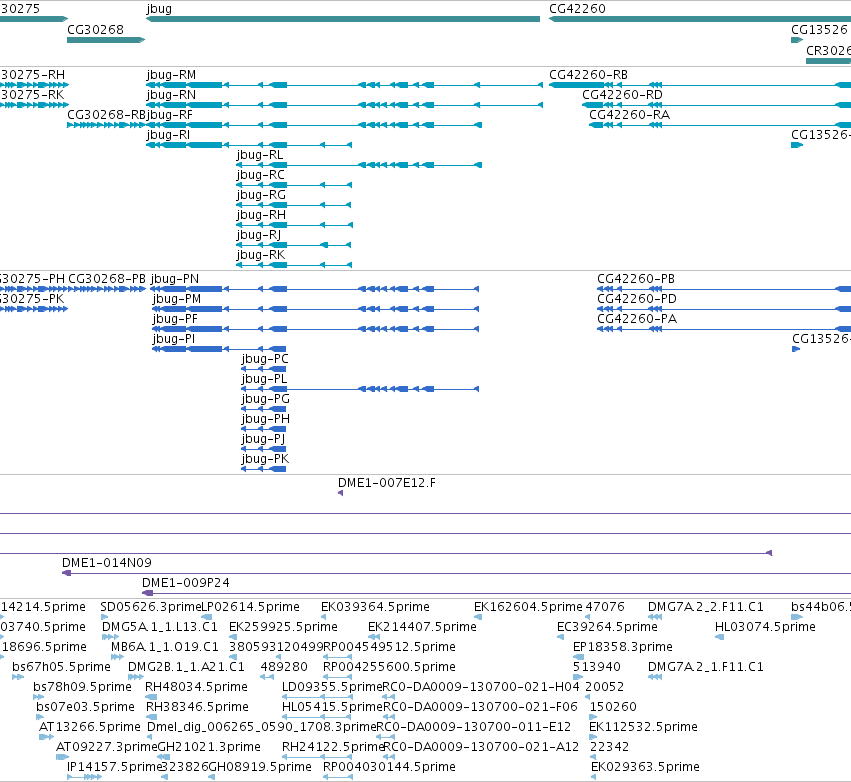Select the EK039364.5prime EST label
This screenshot has height=782, width=851.
click(375, 607)
